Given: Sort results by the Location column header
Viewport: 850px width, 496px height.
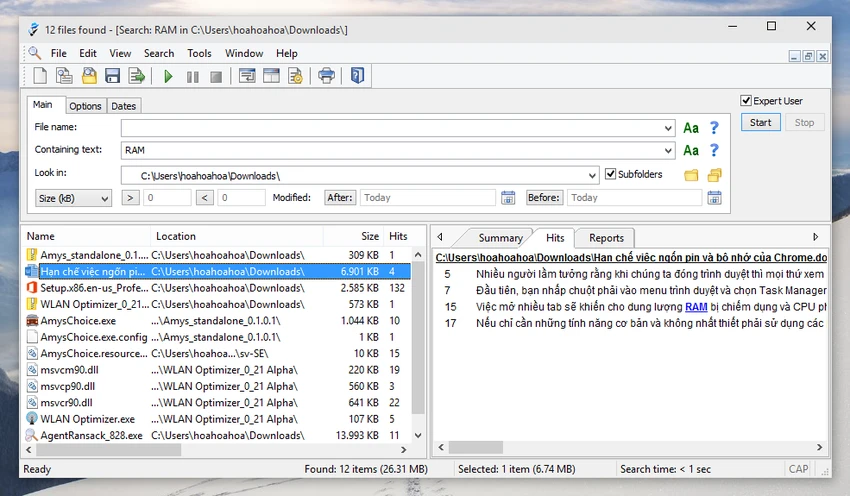Looking at the screenshot, I should click(x=237, y=236).
